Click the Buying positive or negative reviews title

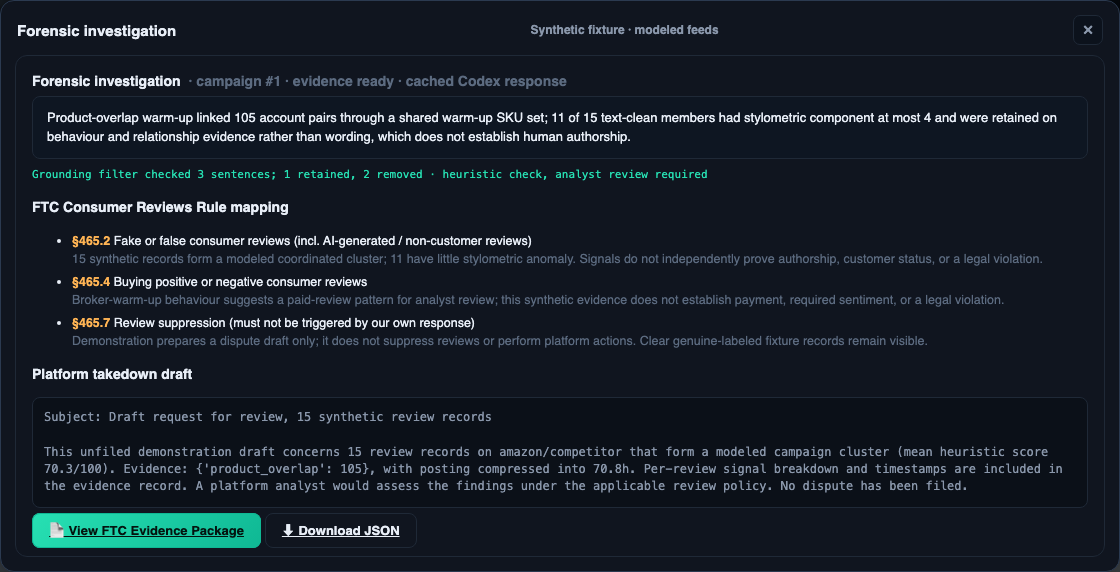[240, 282]
